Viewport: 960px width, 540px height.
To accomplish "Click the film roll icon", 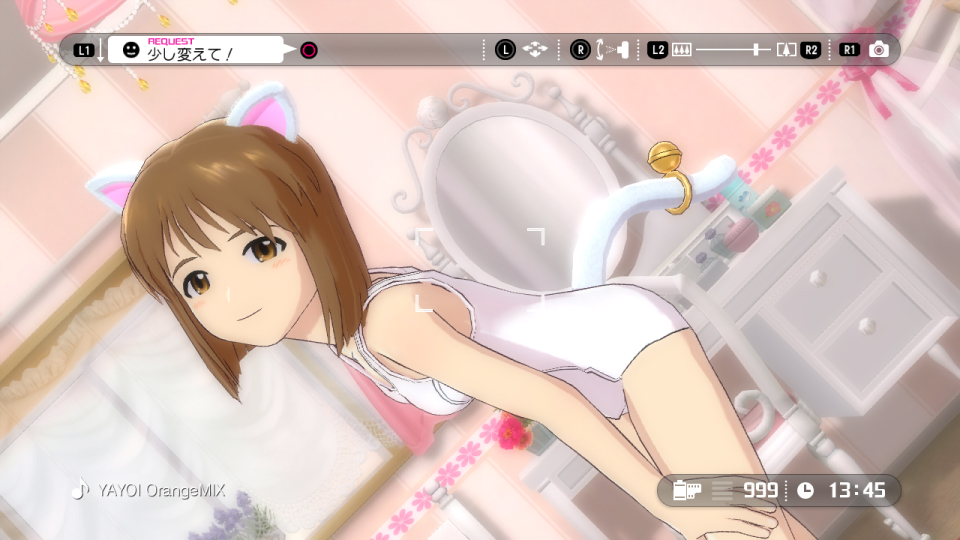I will point(686,490).
